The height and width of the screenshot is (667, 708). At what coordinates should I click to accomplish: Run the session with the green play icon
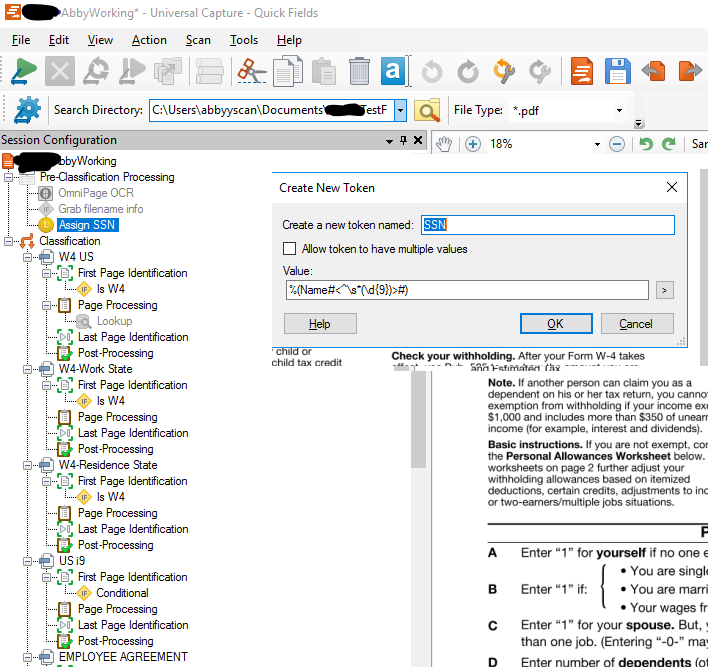(23, 71)
